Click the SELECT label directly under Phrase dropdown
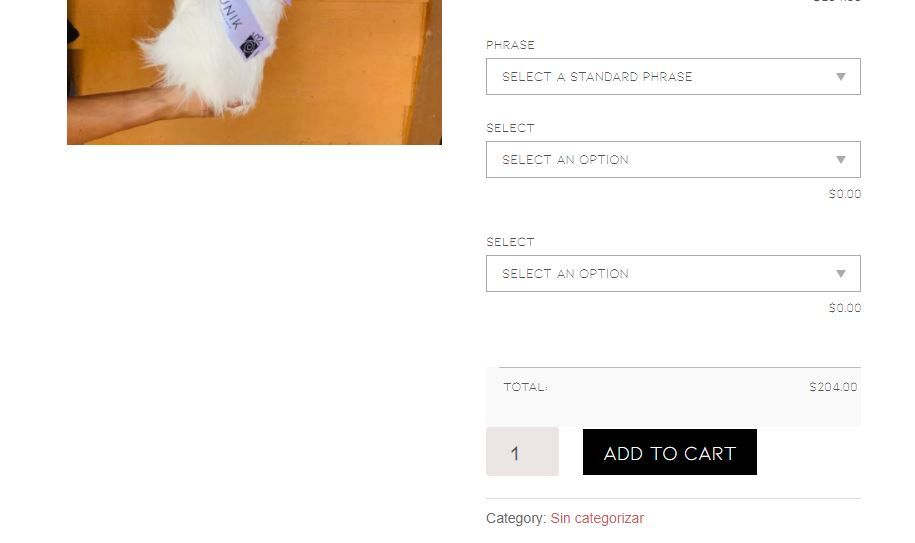This screenshot has width=915, height=543. click(x=510, y=128)
